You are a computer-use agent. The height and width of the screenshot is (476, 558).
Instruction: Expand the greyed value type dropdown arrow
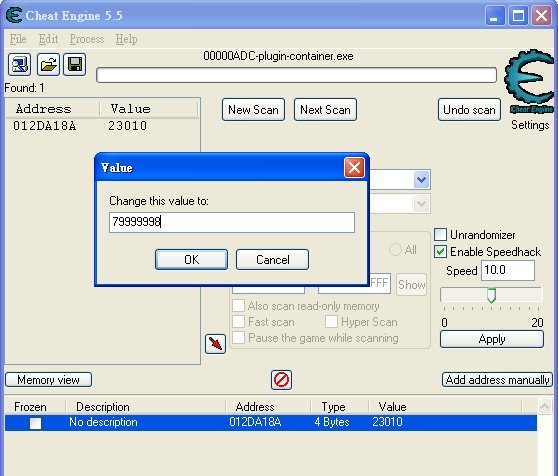point(422,203)
